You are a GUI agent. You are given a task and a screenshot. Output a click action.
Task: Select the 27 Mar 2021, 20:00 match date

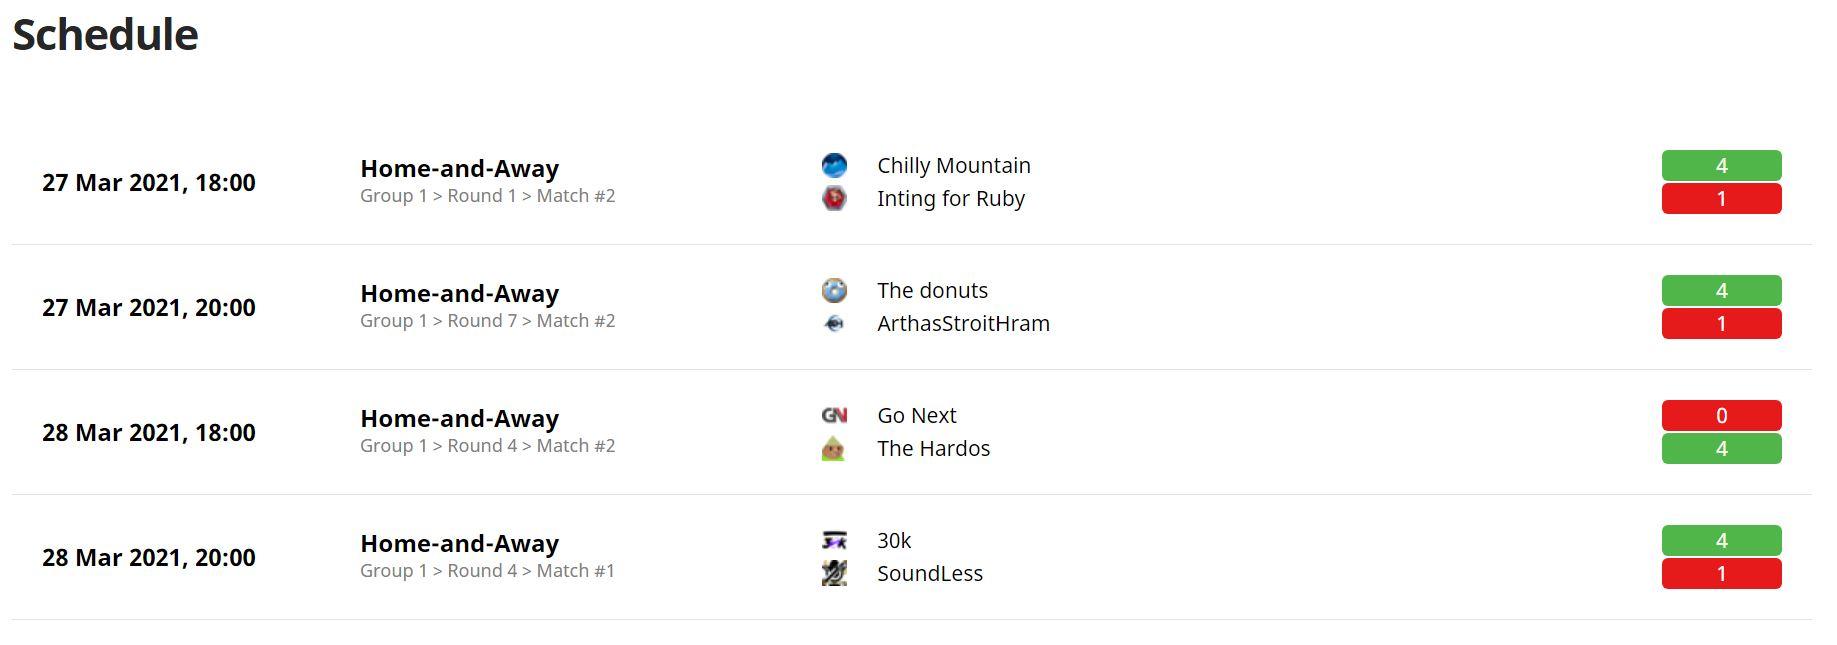pos(149,307)
